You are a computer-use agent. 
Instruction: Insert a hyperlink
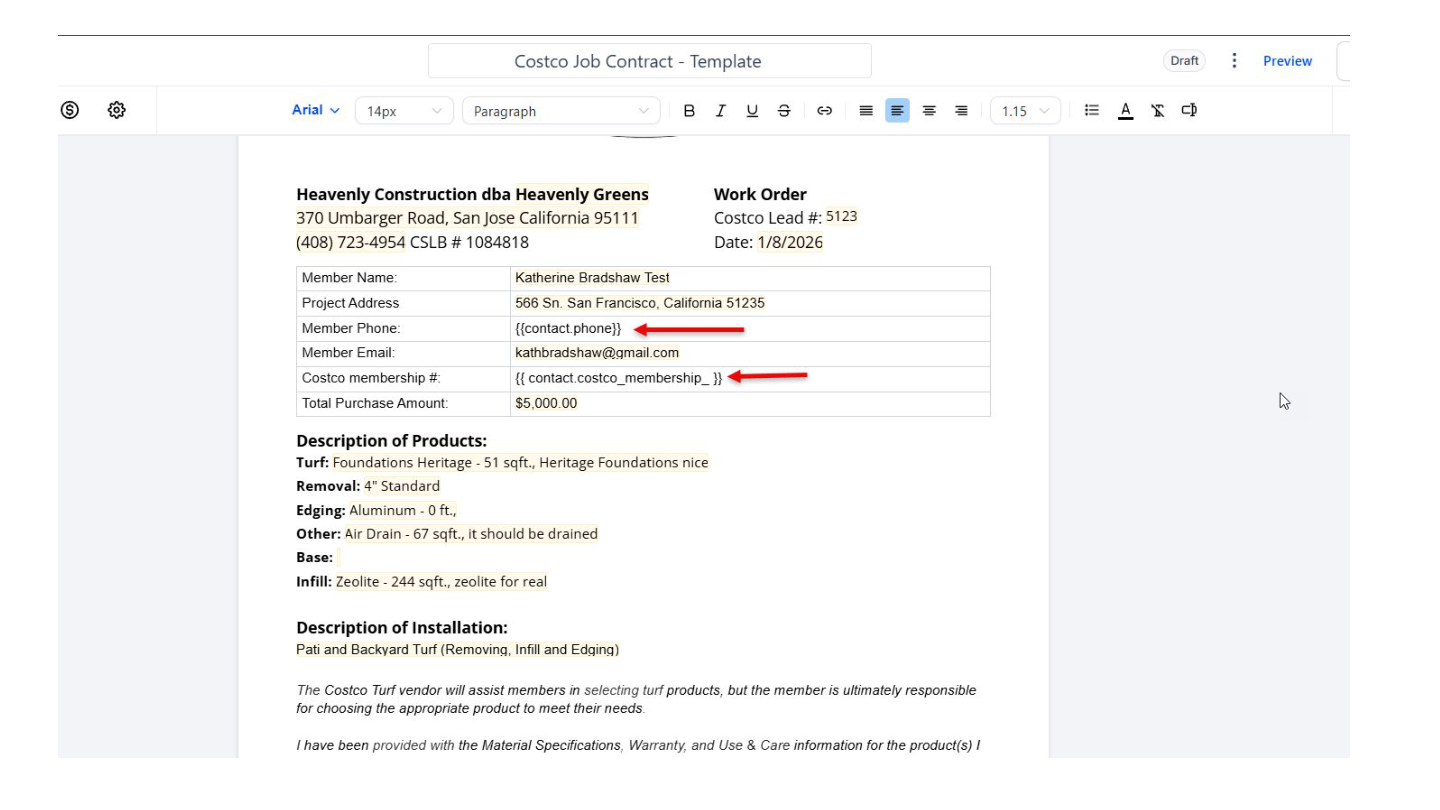[824, 111]
